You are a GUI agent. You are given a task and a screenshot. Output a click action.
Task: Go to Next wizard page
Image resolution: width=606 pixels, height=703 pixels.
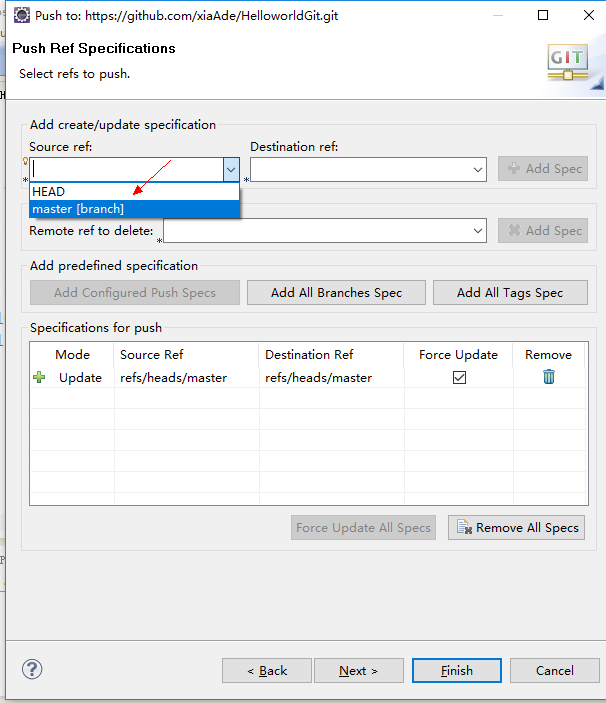click(x=359, y=671)
